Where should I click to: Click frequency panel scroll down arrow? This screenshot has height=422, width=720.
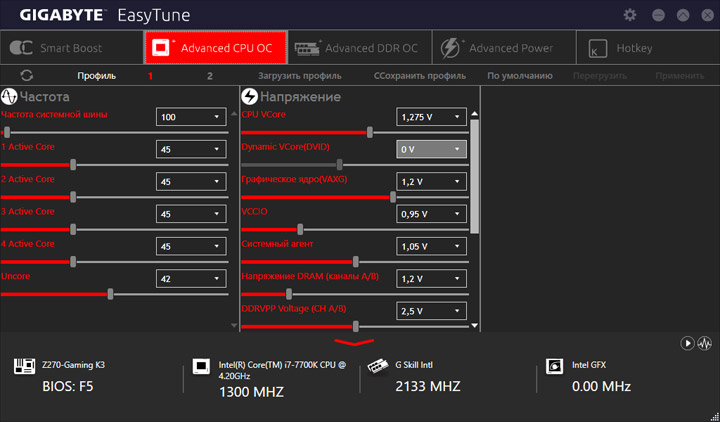(234, 326)
